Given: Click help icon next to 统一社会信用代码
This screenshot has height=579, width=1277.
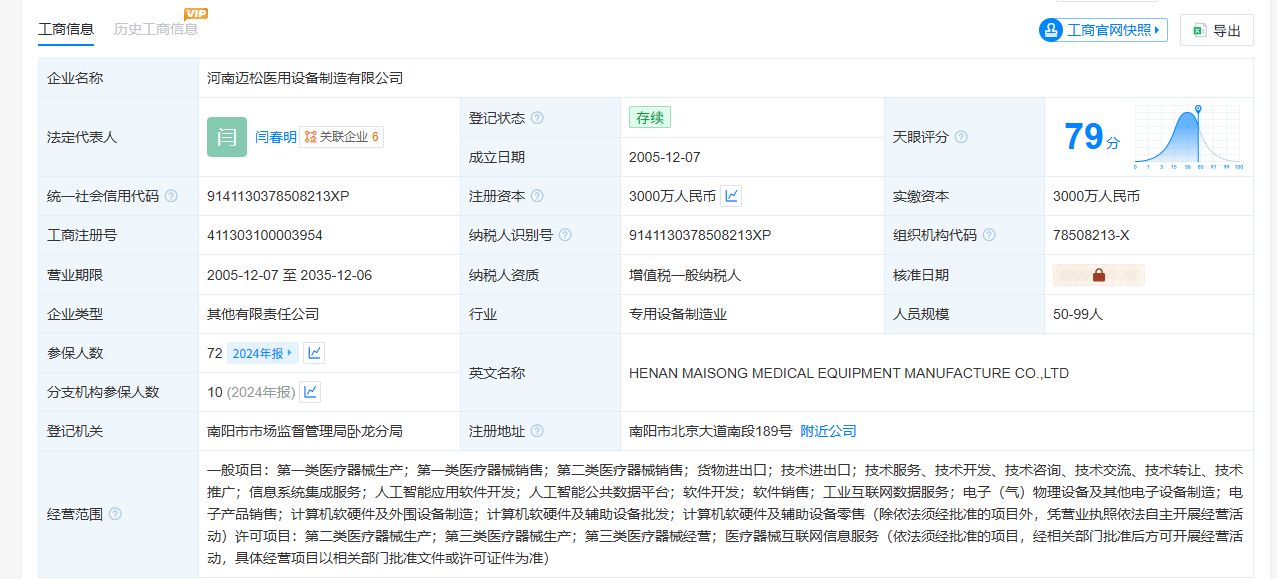Looking at the screenshot, I should (x=171, y=196).
